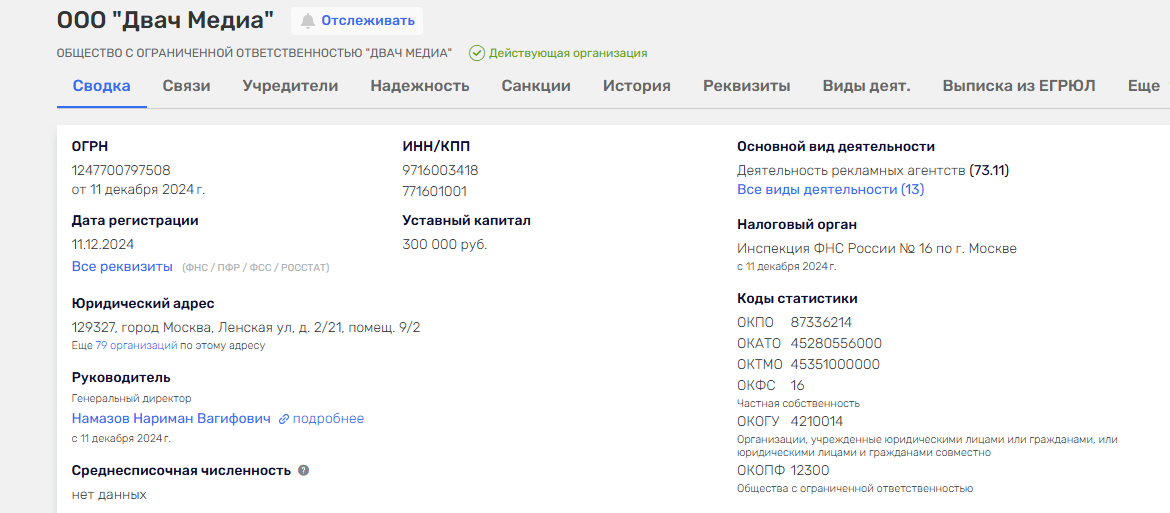
Task: Go to the Учредители tab
Action: [290, 86]
